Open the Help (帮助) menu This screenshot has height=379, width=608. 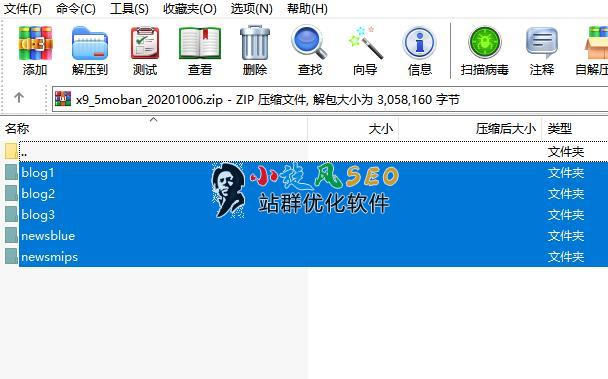coord(307,9)
